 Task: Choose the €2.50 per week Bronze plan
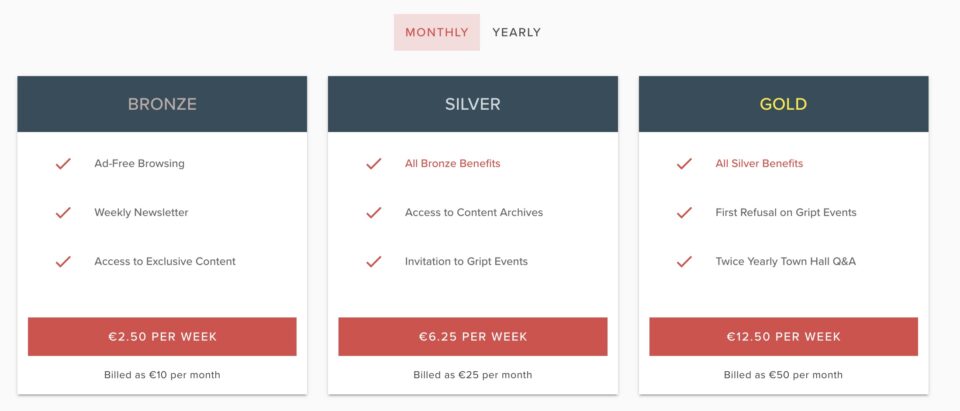point(162,336)
